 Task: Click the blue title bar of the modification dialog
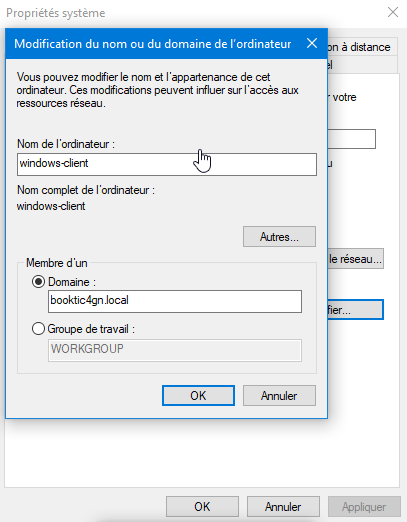click(153, 44)
